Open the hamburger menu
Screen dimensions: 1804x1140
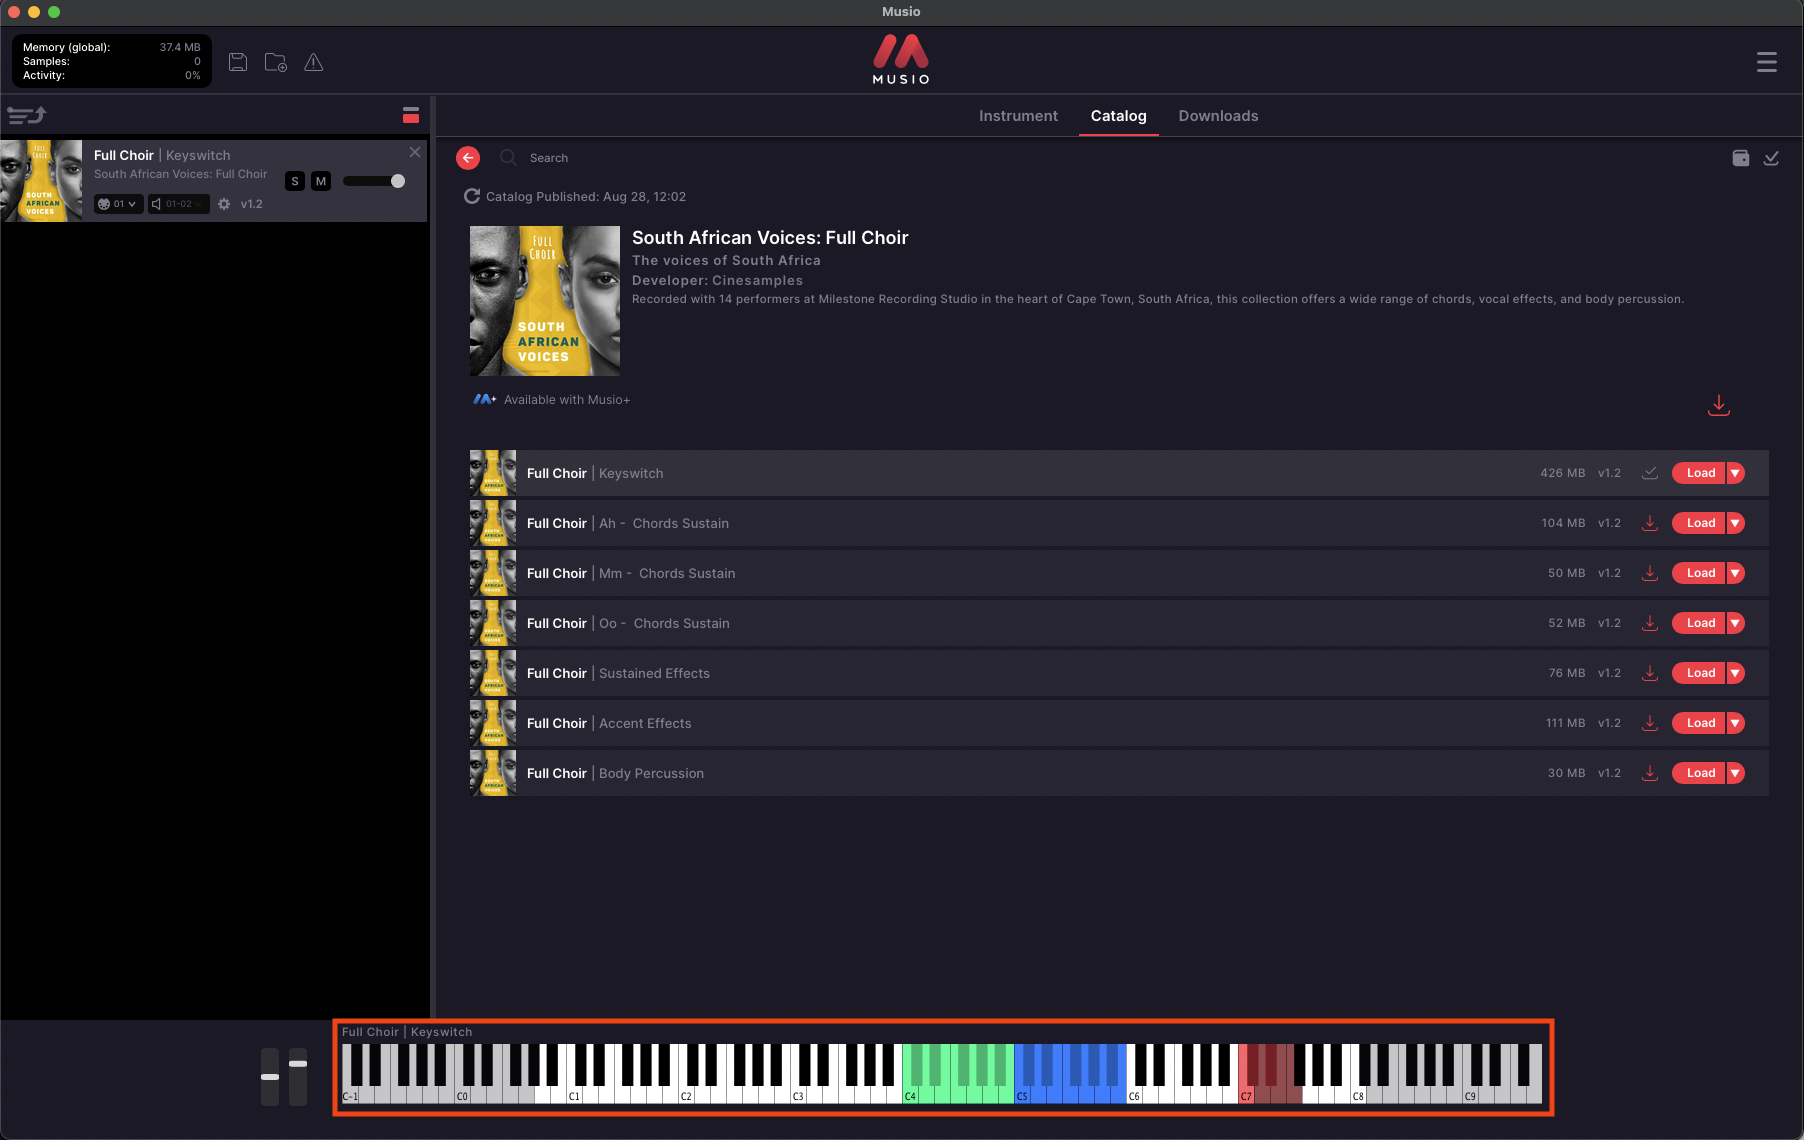(x=1767, y=62)
